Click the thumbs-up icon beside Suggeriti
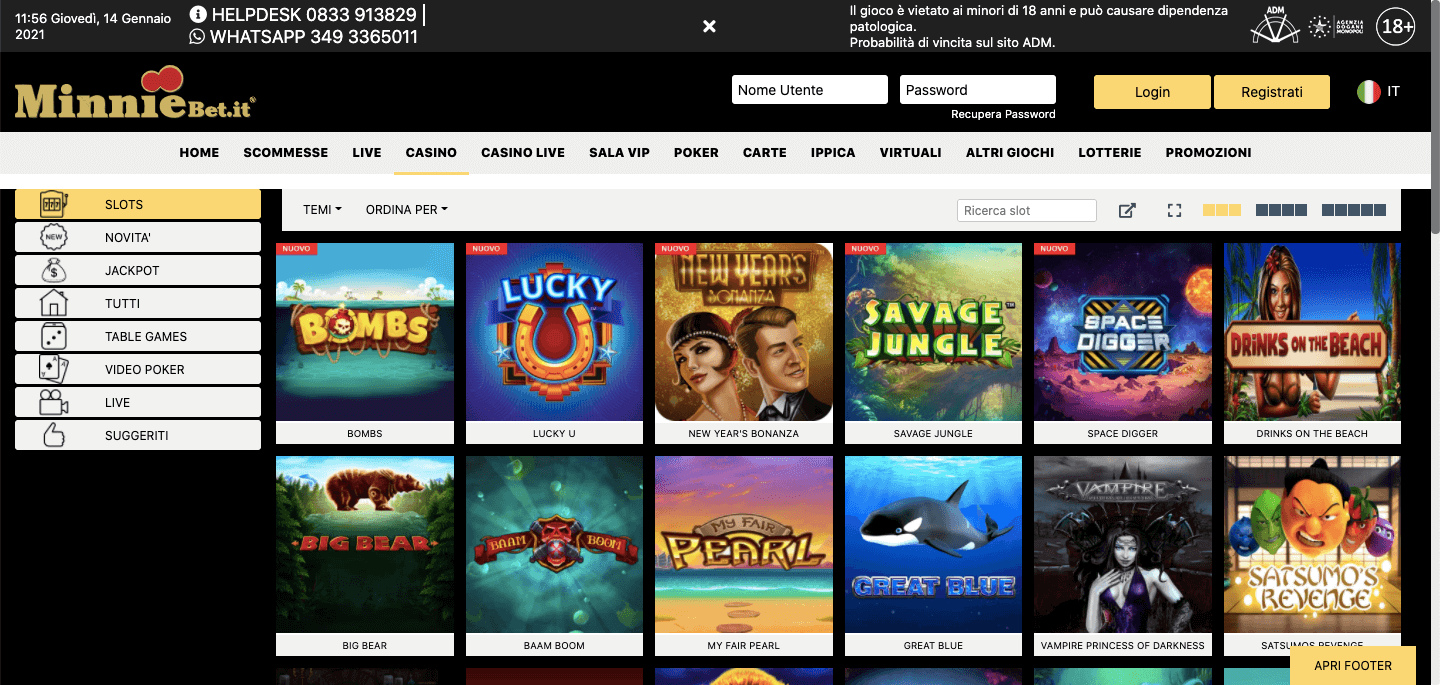The height and width of the screenshot is (685, 1440). click(53, 435)
